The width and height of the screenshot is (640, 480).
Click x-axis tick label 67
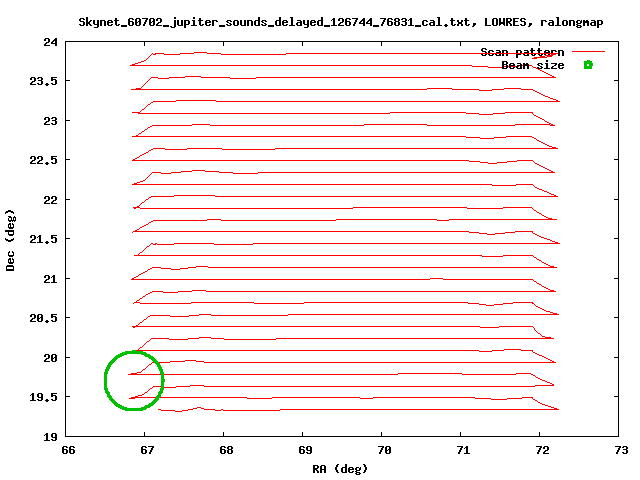pyautogui.click(x=147, y=450)
